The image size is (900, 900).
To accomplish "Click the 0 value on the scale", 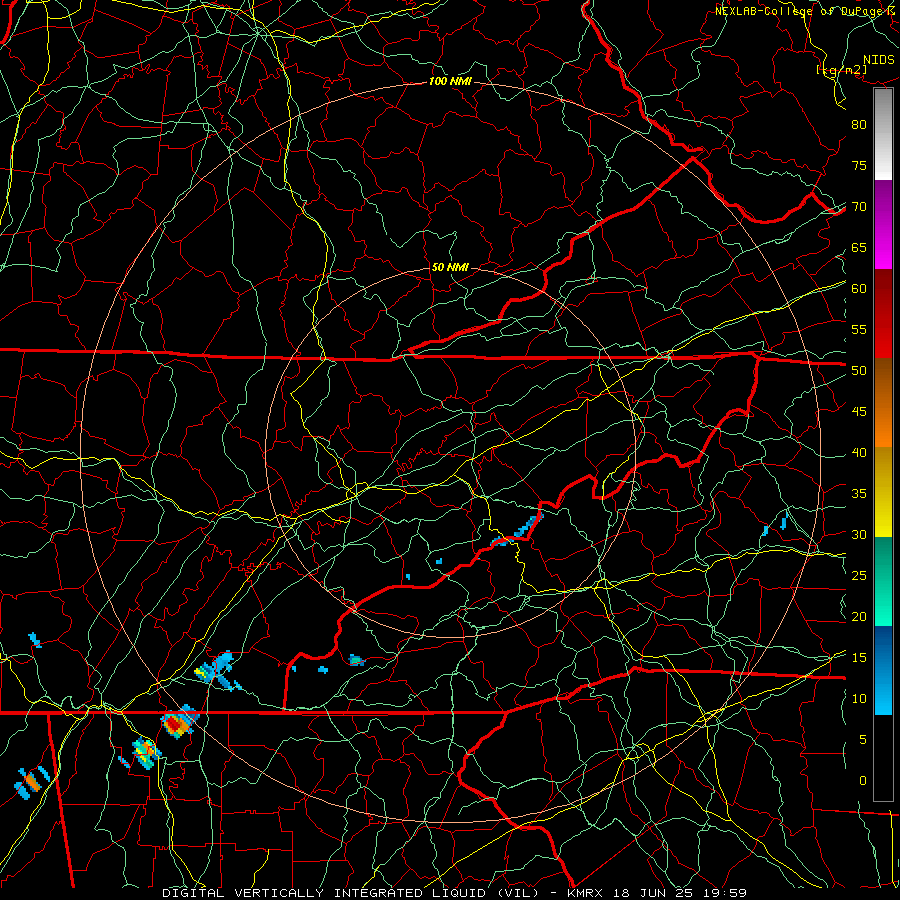I will [x=863, y=781].
